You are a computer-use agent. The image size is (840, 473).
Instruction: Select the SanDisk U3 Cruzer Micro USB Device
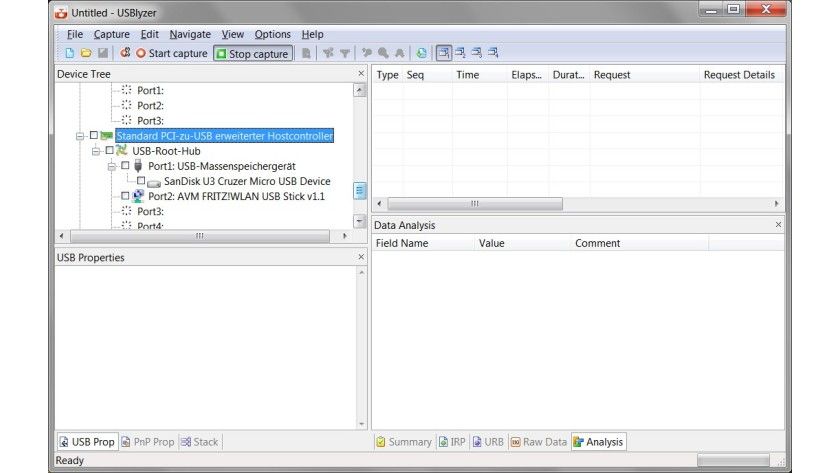[247, 181]
